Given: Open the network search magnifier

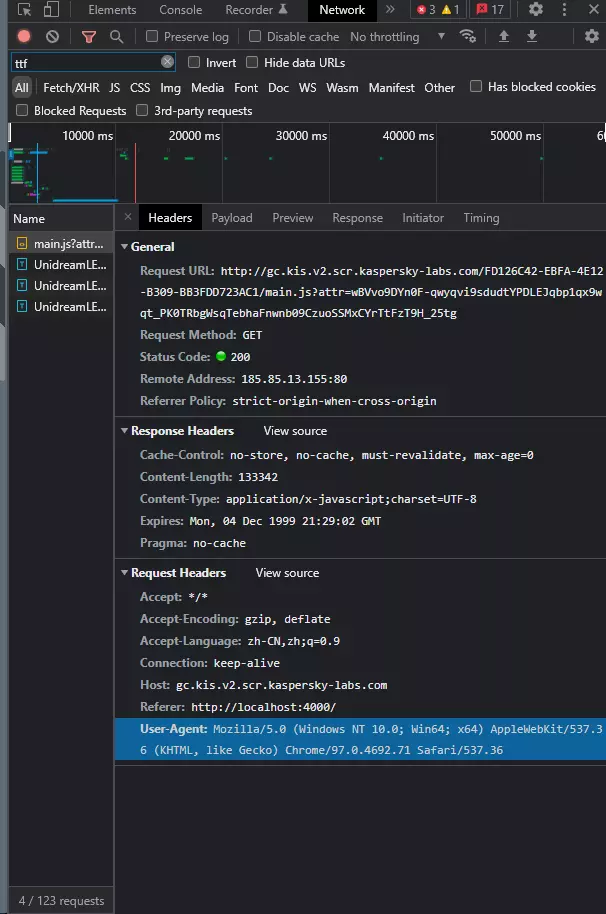Looking at the screenshot, I should coord(117,37).
